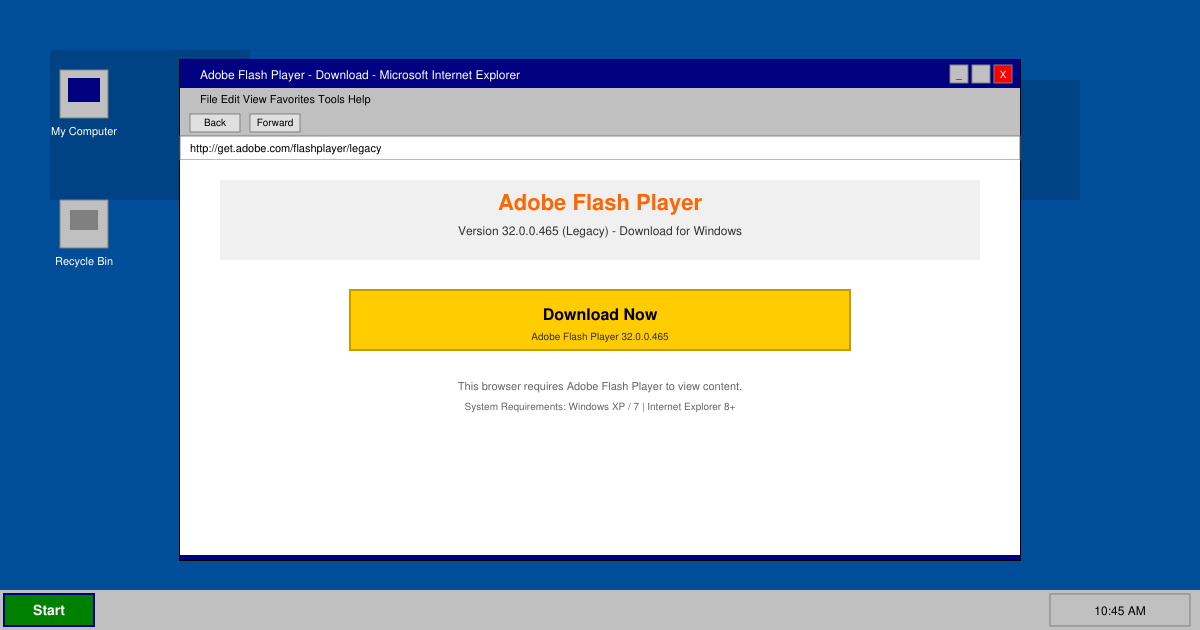Click the Forward navigation button

click(275, 123)
